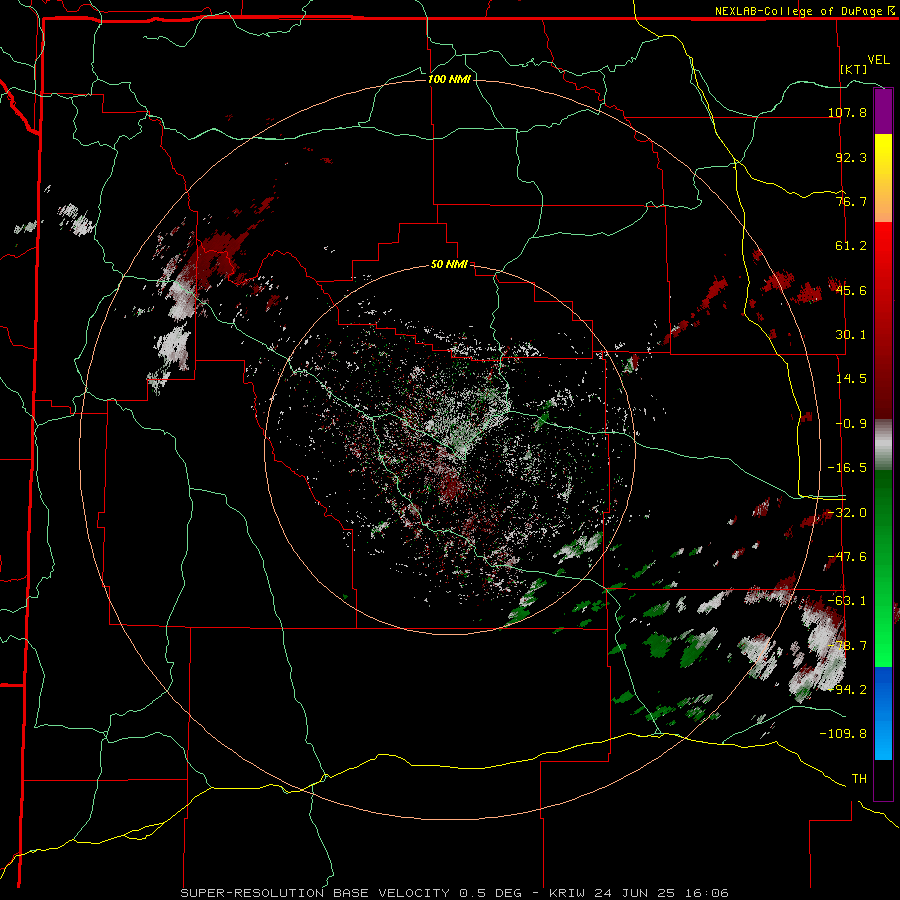Click the 45.6 legend value
The image size is (900, 900).
pyautogui.click(x=851, y=290)
